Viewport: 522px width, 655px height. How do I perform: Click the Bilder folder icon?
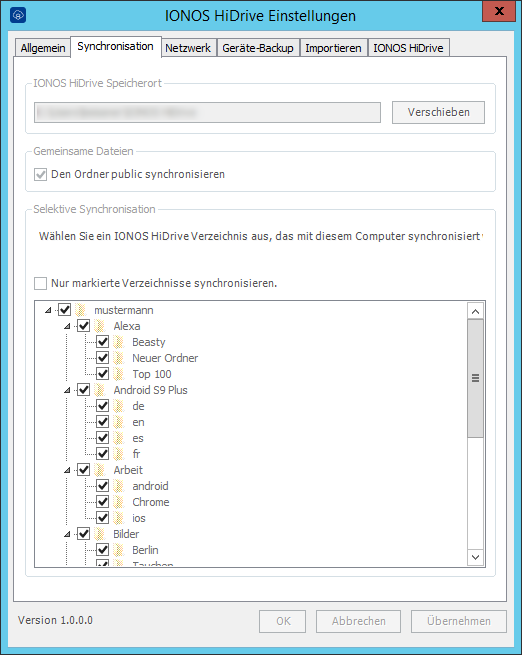[100, 534]
